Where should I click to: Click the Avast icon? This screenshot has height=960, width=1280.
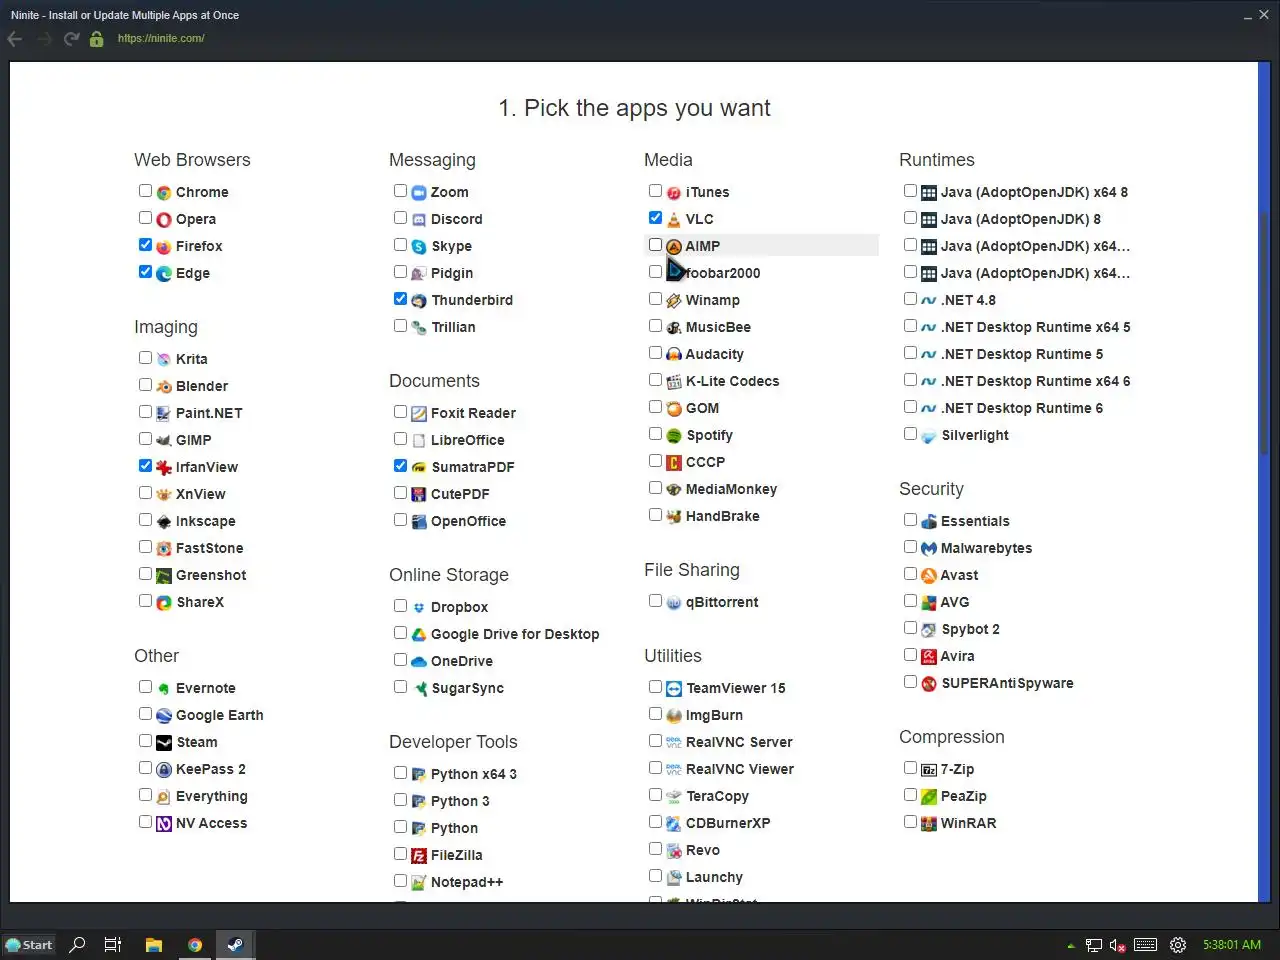pyautogui.click(x=929, y=576)
